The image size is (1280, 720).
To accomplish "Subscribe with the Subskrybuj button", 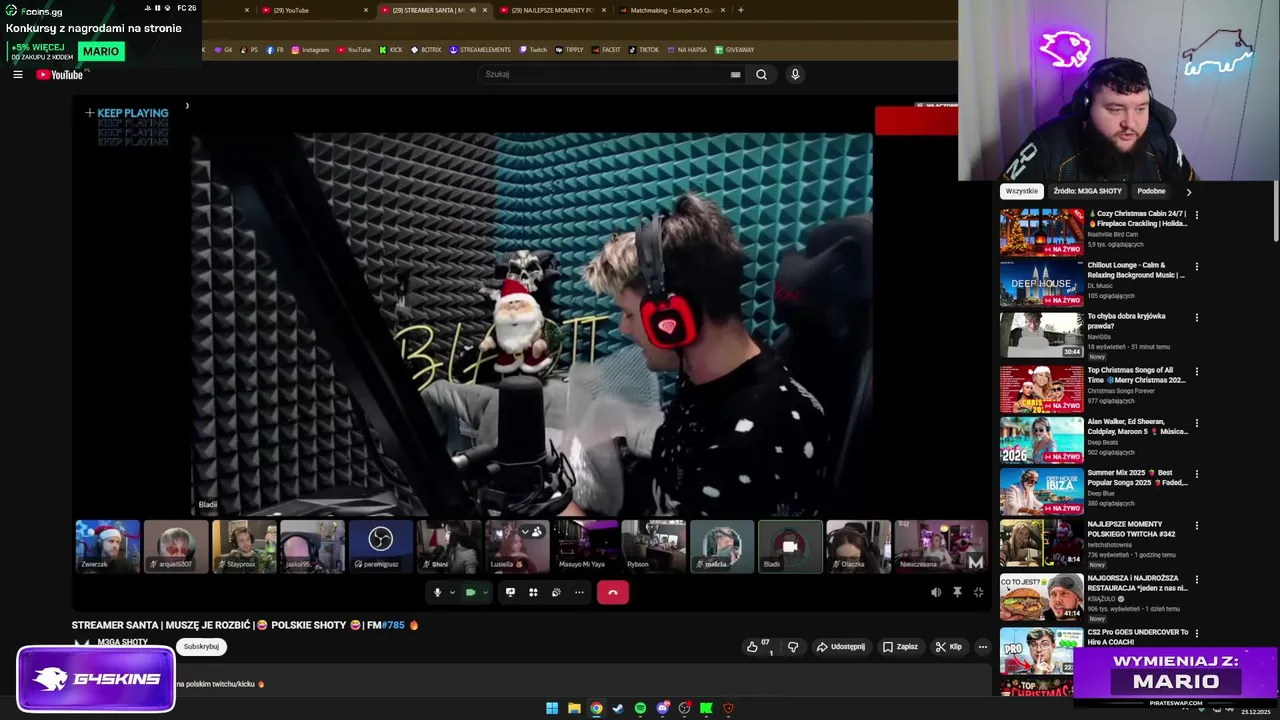I will 201,647.
